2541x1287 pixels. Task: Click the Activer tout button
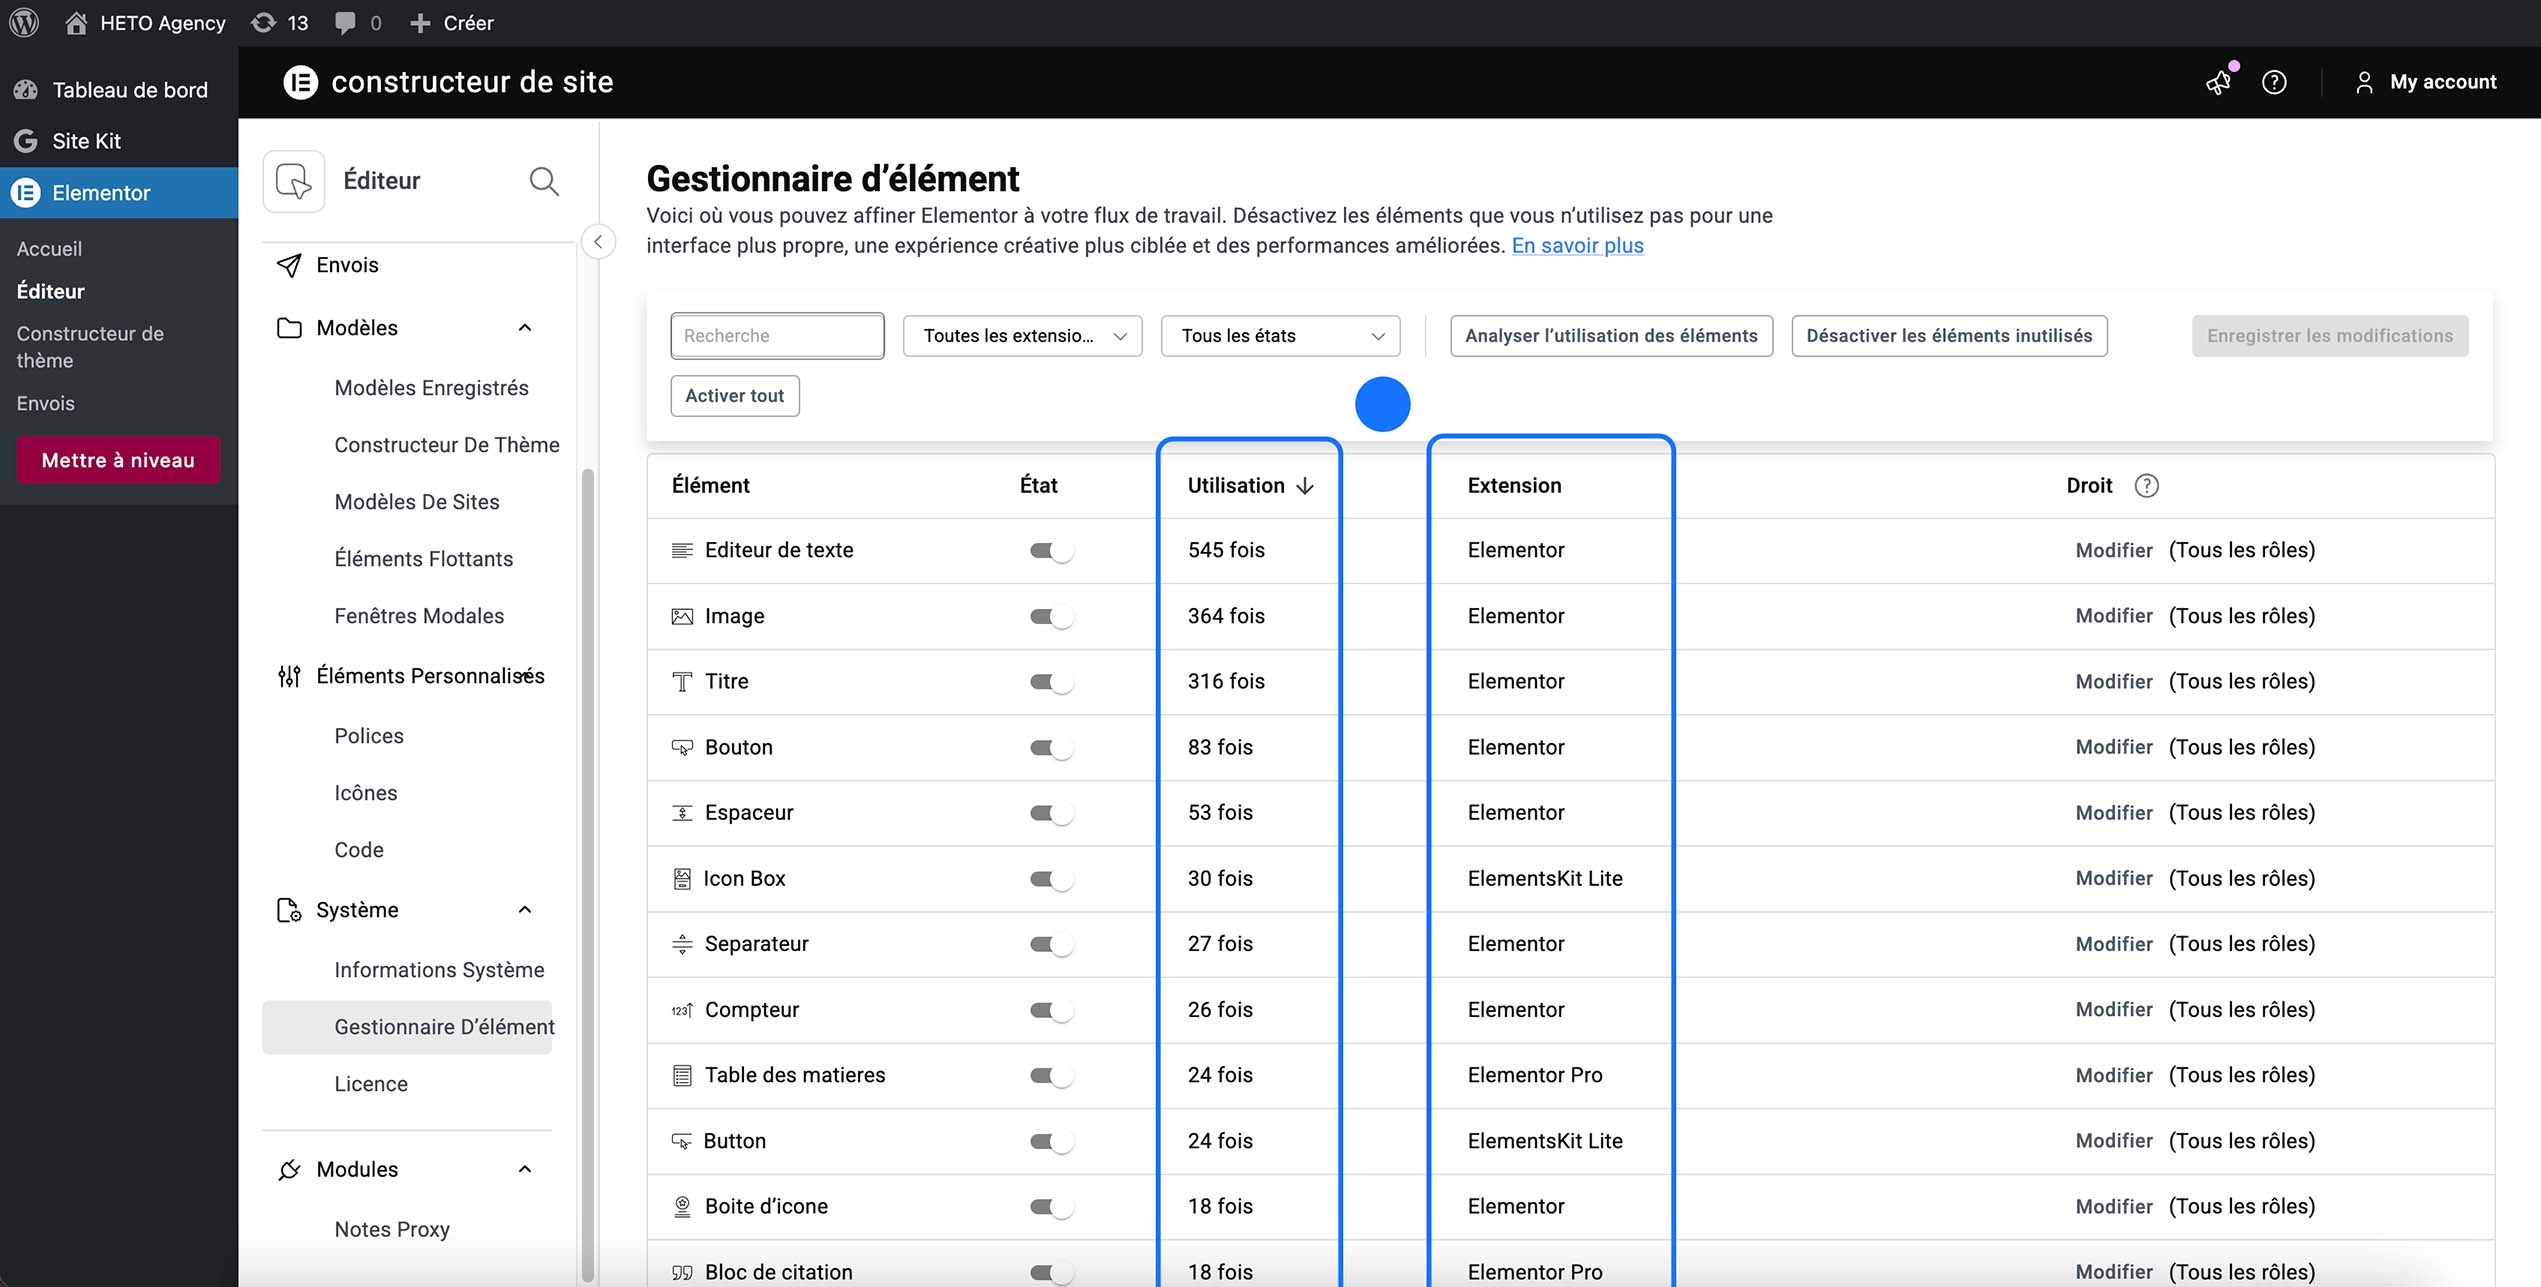point(734,395)
